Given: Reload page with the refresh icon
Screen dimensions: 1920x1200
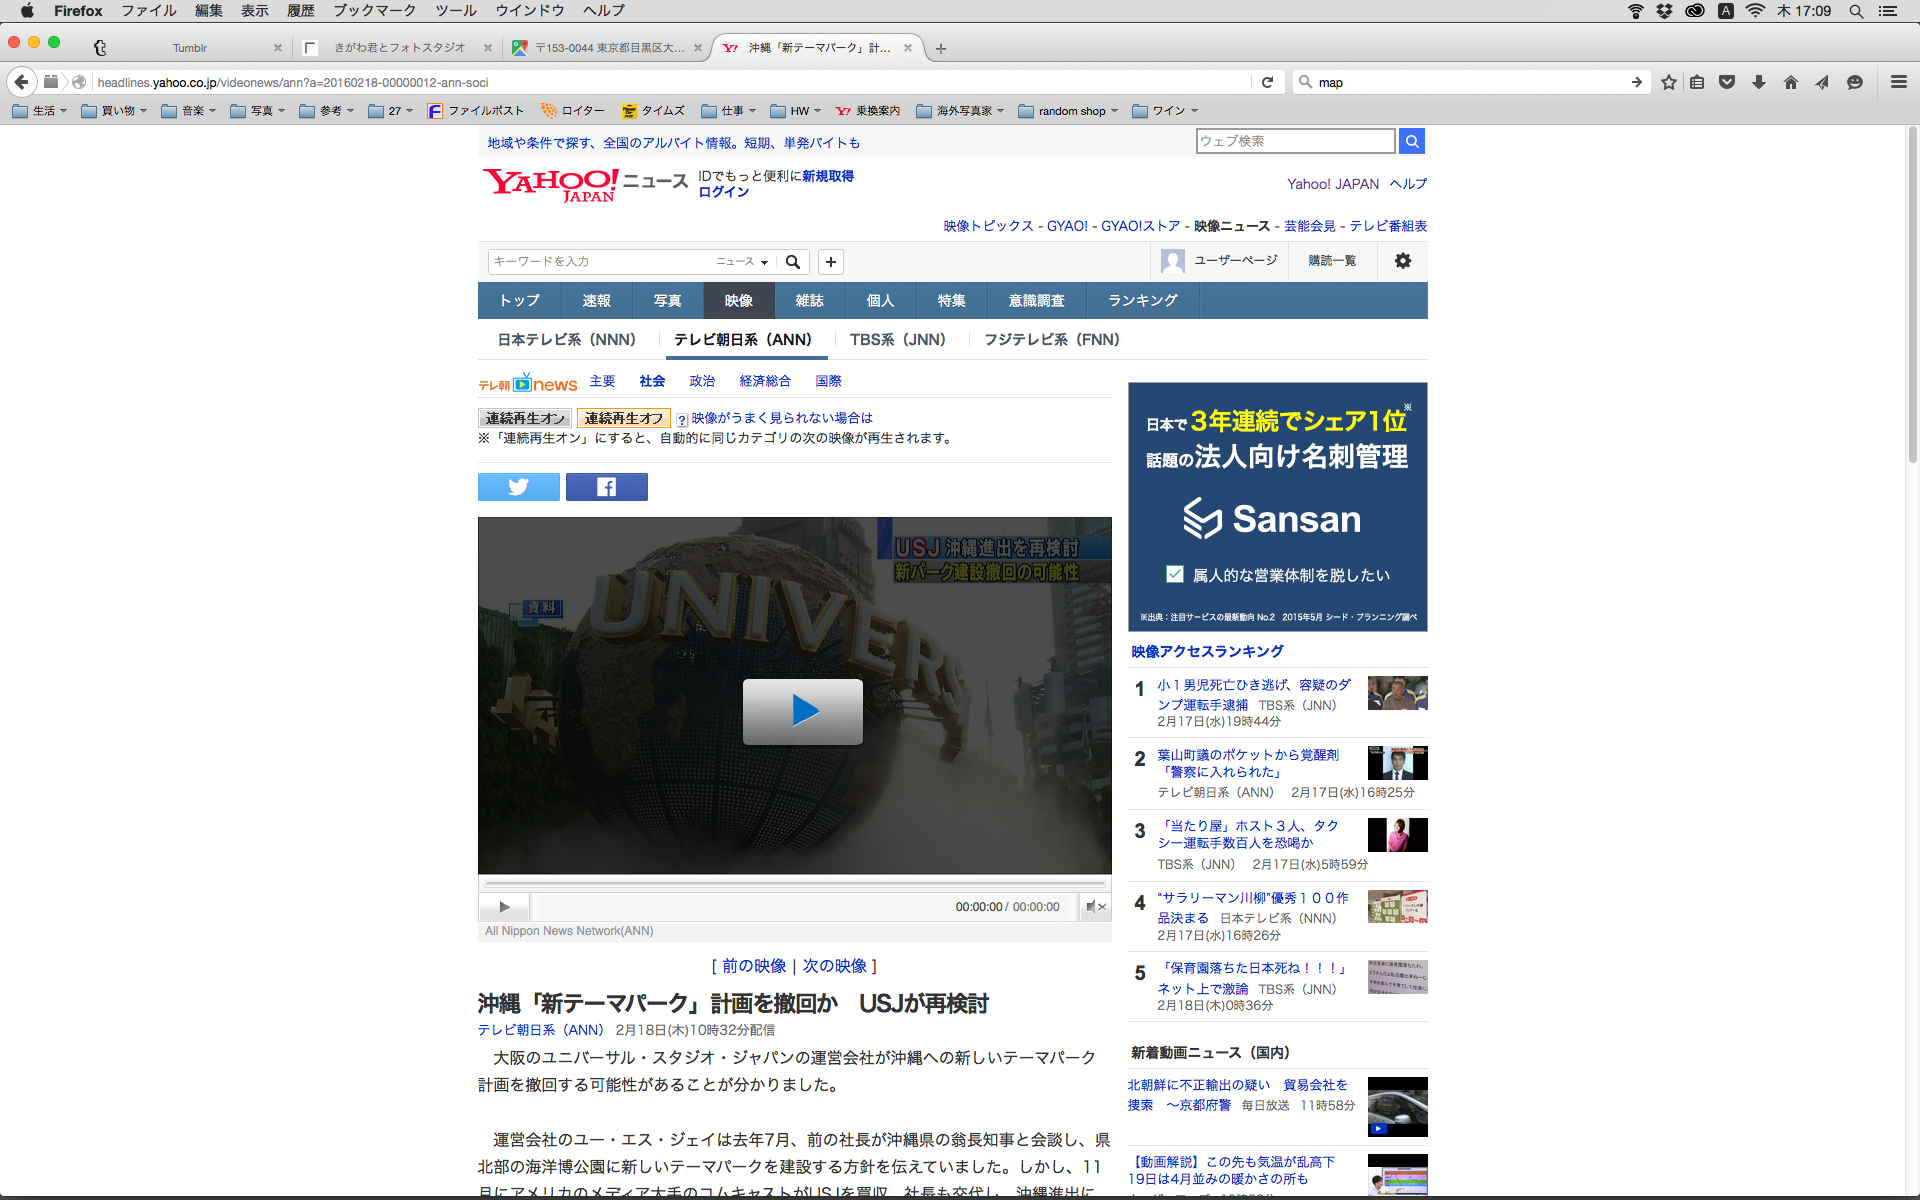Looking at the screenshot, I should [1267, 82].
